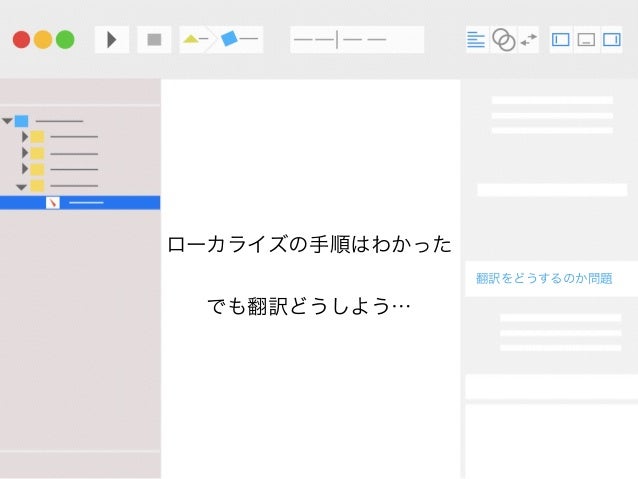The width and height of the screenshot is (638, 479).
Task: Open the version editor arrows icon
Action: 529,39
